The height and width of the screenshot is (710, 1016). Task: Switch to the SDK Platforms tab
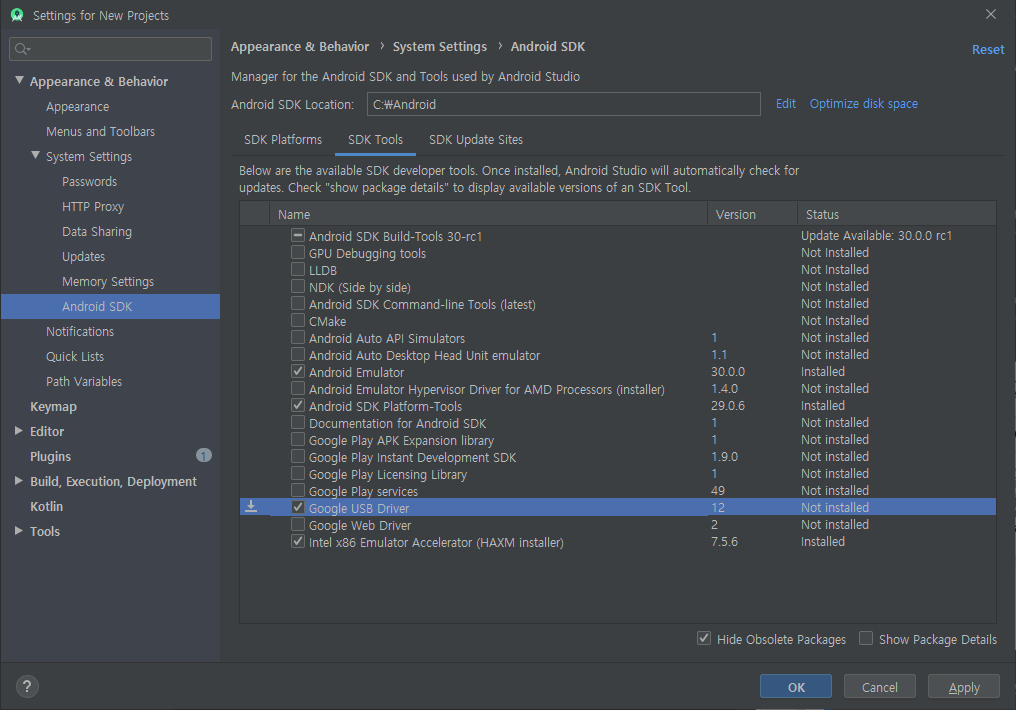pos(283,140)
